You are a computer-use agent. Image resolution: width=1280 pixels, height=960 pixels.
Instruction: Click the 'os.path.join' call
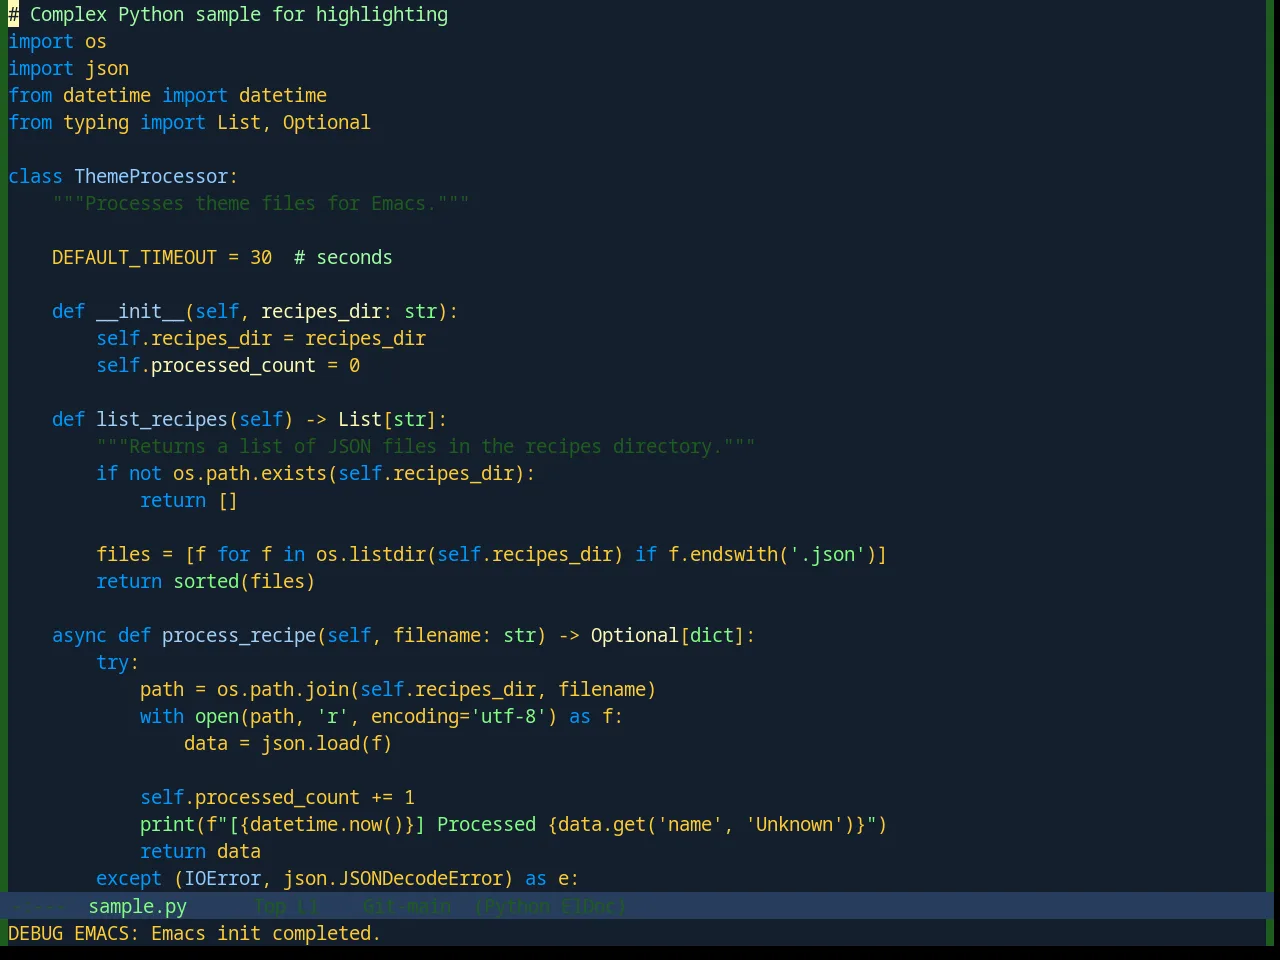(283, 690)
